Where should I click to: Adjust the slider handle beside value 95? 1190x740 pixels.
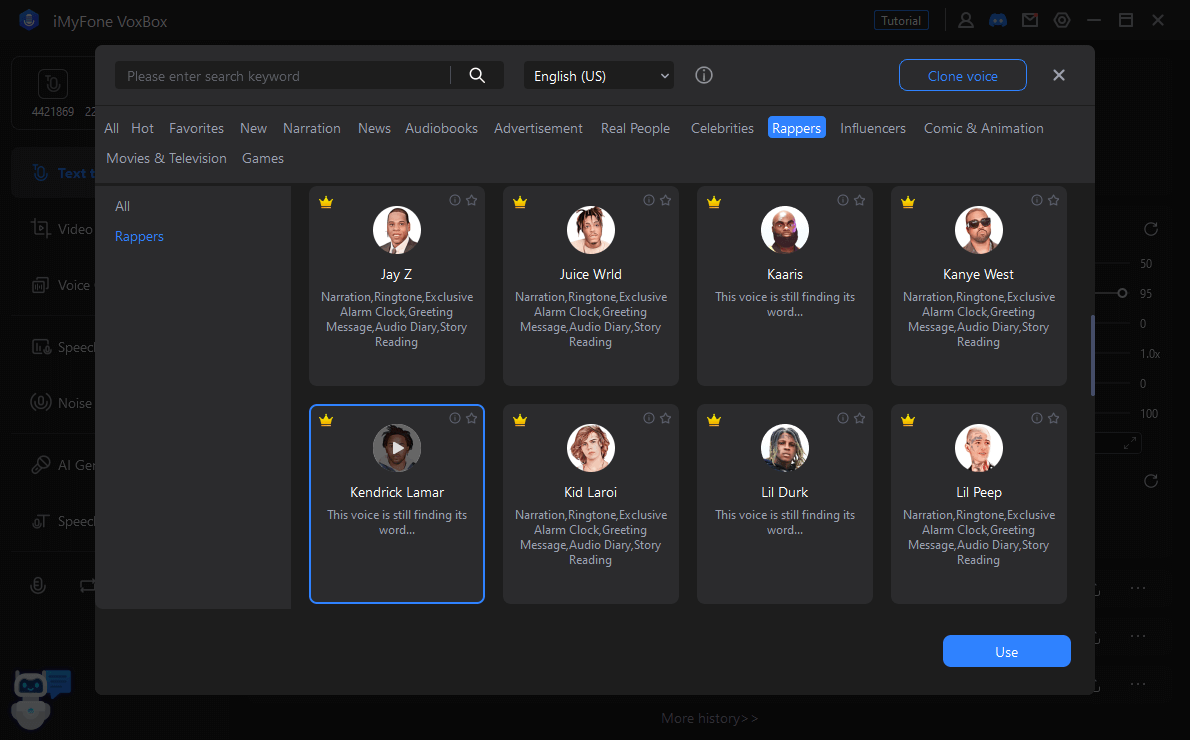tap(1122, 293)
